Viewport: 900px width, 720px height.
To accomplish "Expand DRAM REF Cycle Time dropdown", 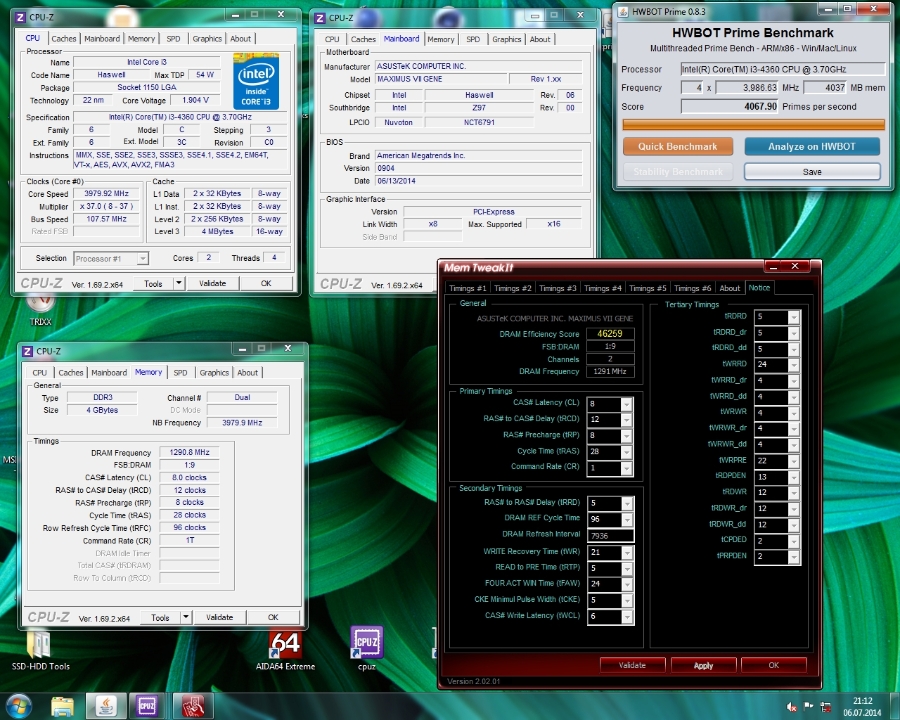I will coord(627,520).
